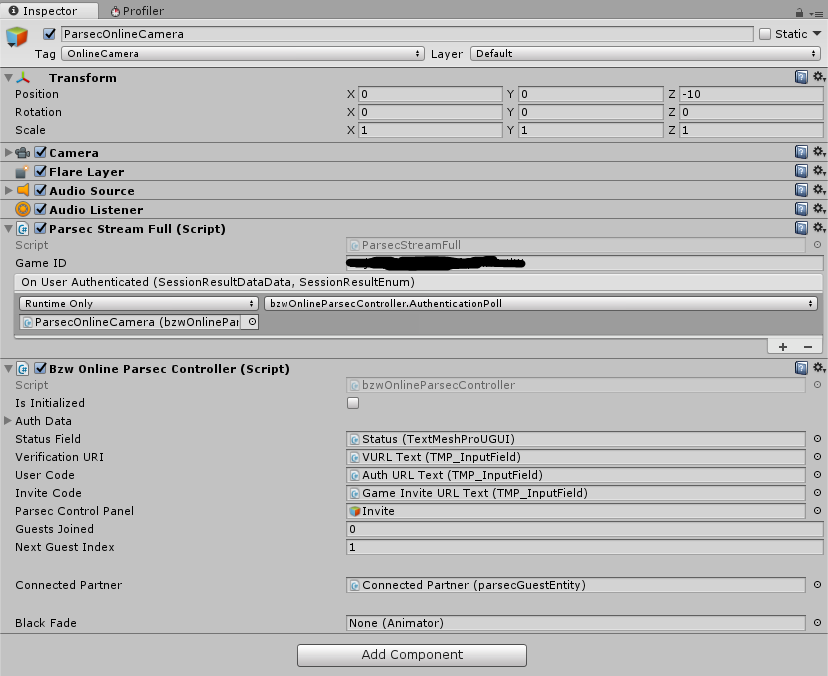Image resolution: width=828 pixels, height=676 pixels.
Task: Enable the Static checkbox
Action: point(765,34)
